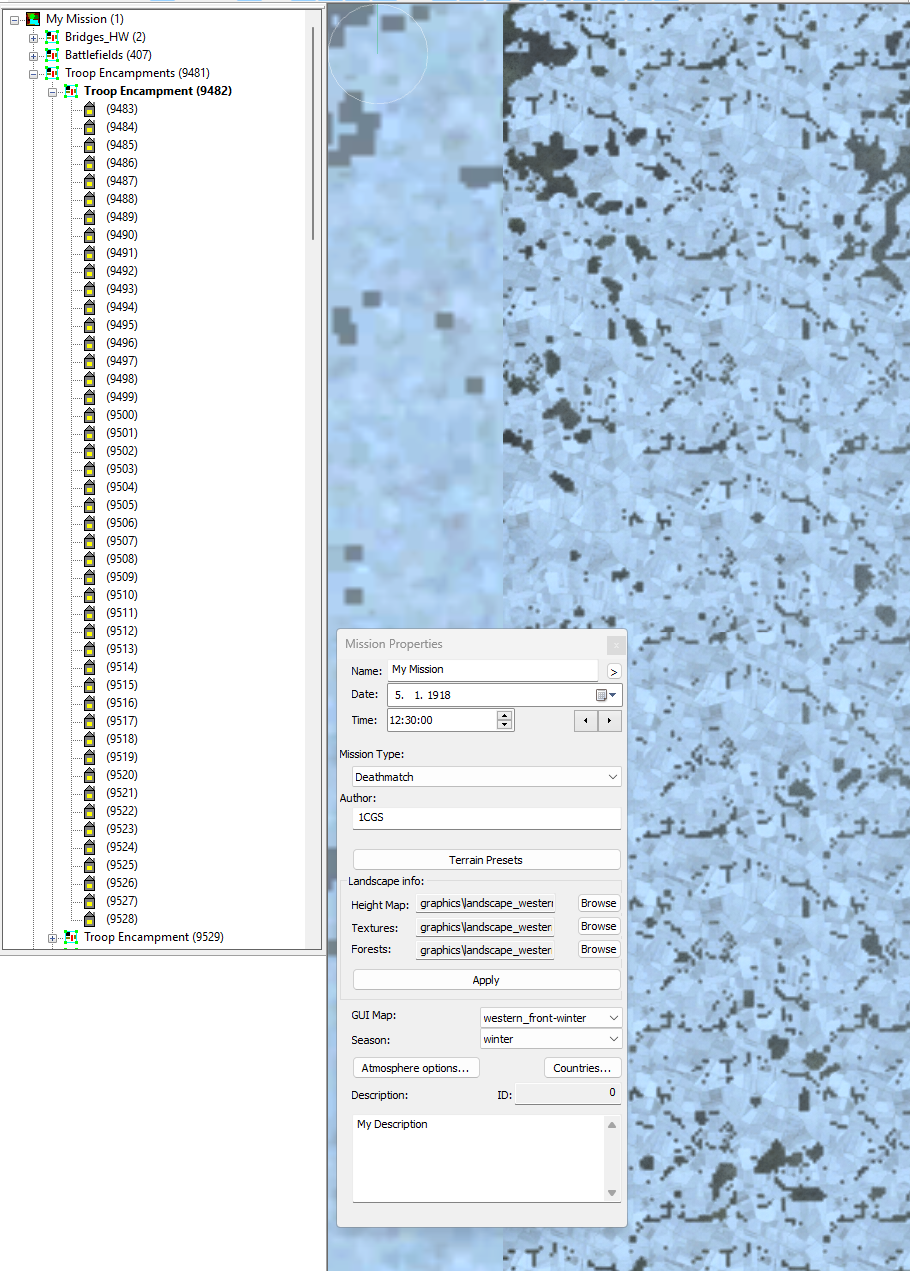The width and height of the screenshot is (910, 1271).
Task: Open the Date calendar picker icon
Action: click(607, 695)
